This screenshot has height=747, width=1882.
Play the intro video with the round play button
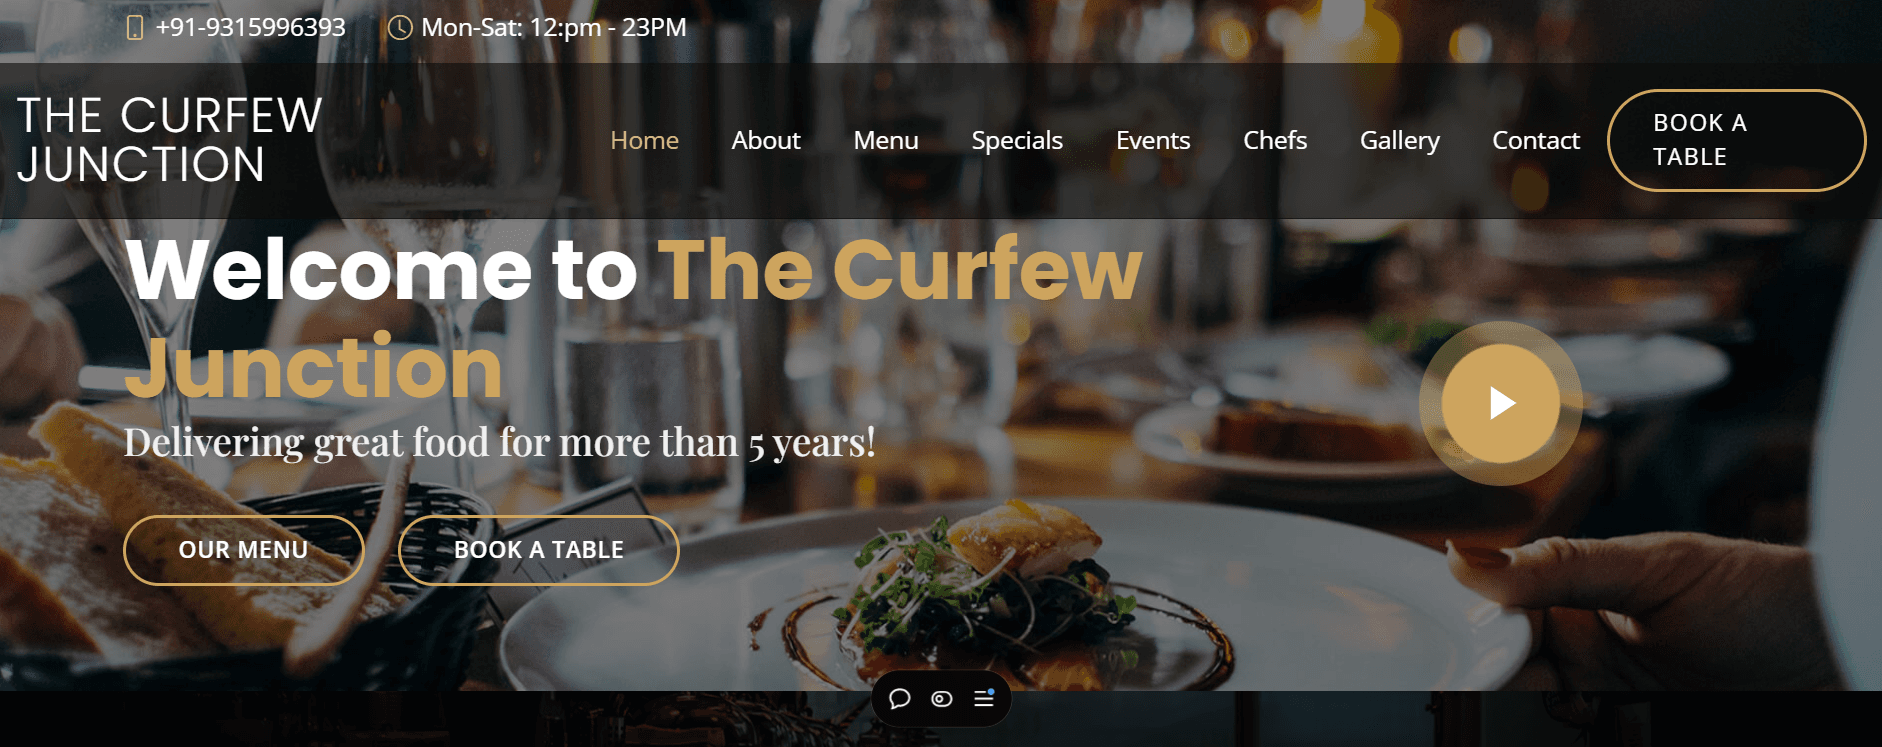pos(1500,403)
